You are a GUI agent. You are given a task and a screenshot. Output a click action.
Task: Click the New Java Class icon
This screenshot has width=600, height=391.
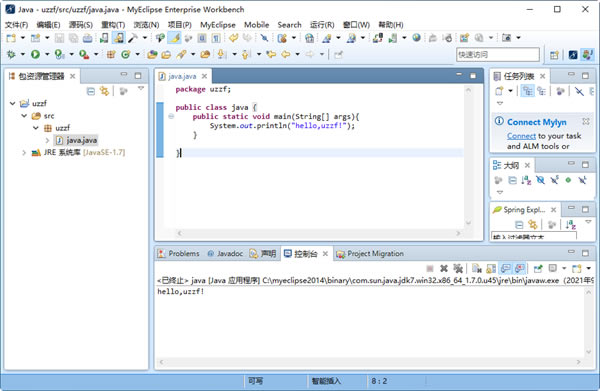click(x=125, y=55)
